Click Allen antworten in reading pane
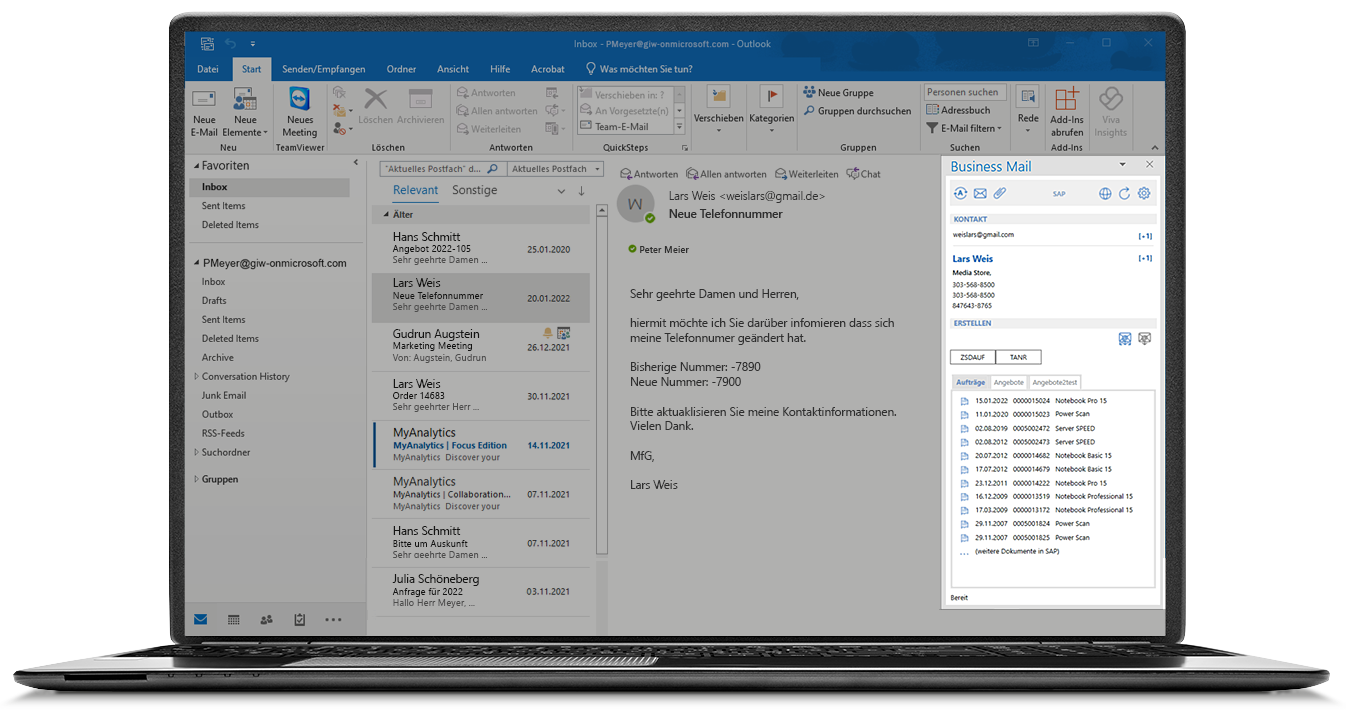 tap(726, 174)
